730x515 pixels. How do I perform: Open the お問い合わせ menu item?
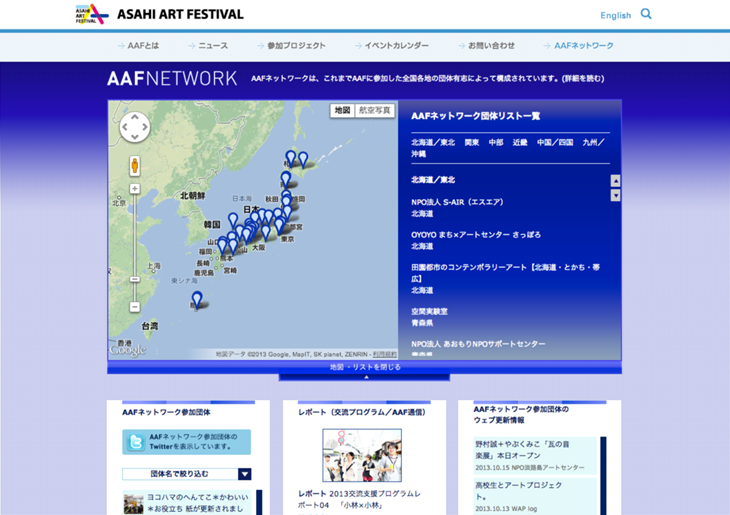pyautogui.click(x=487, y=46)
